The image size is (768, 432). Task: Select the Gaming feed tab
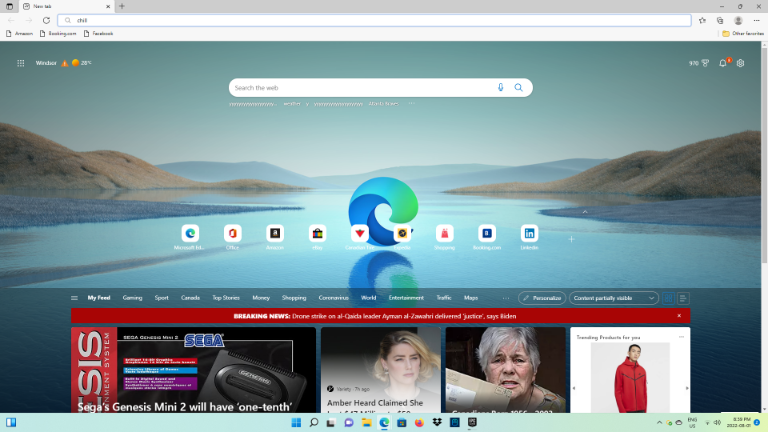click(x=132, y=298)
